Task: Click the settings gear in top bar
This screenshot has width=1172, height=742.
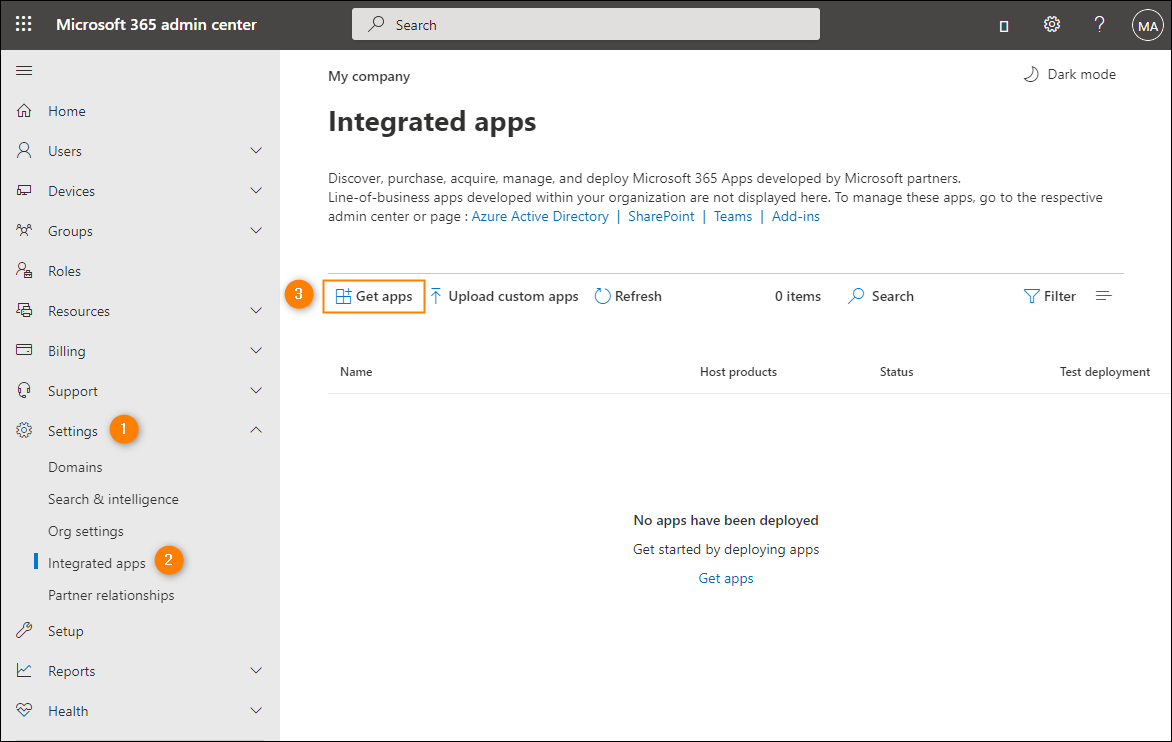Action: click(x=1052, y=25)
